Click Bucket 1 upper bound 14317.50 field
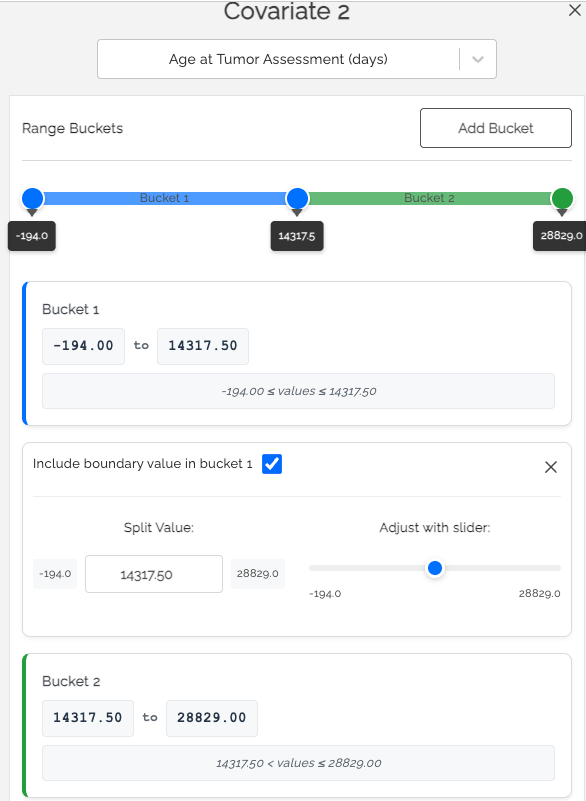Viewport: 586px width, 801px height. [x=203, y=346]
